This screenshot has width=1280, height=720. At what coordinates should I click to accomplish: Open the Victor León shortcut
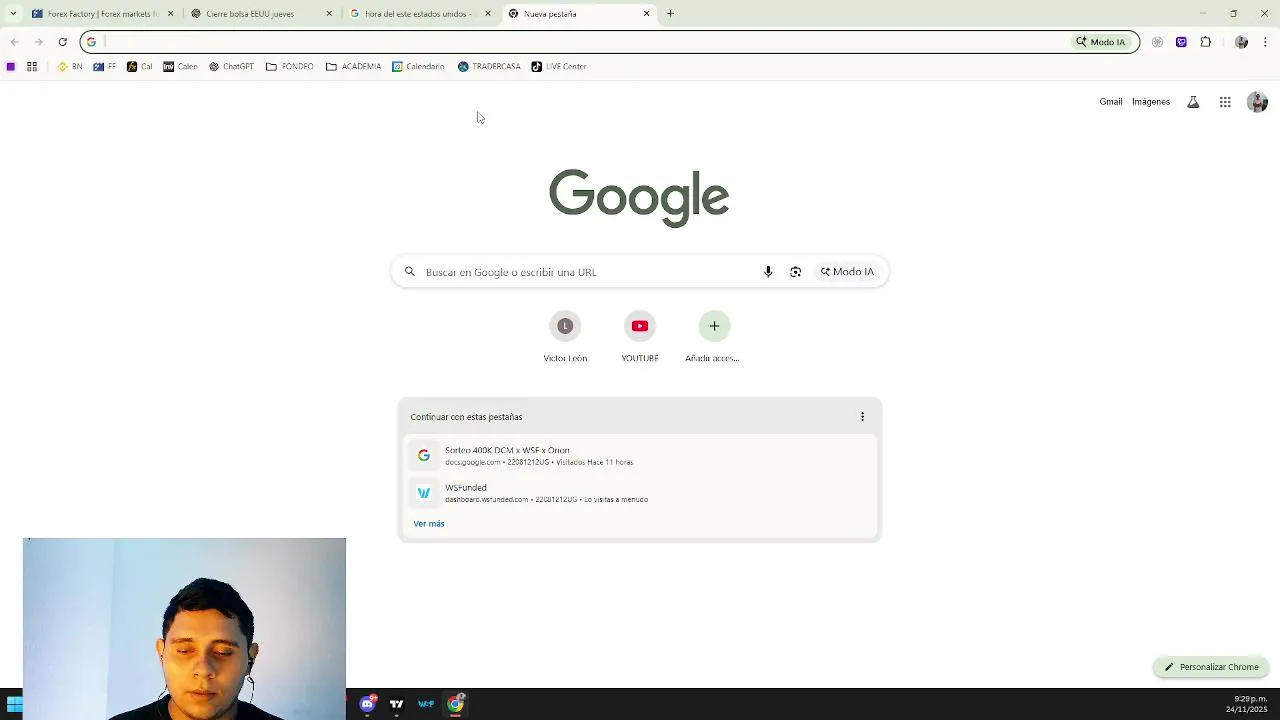tap(565, 337)
